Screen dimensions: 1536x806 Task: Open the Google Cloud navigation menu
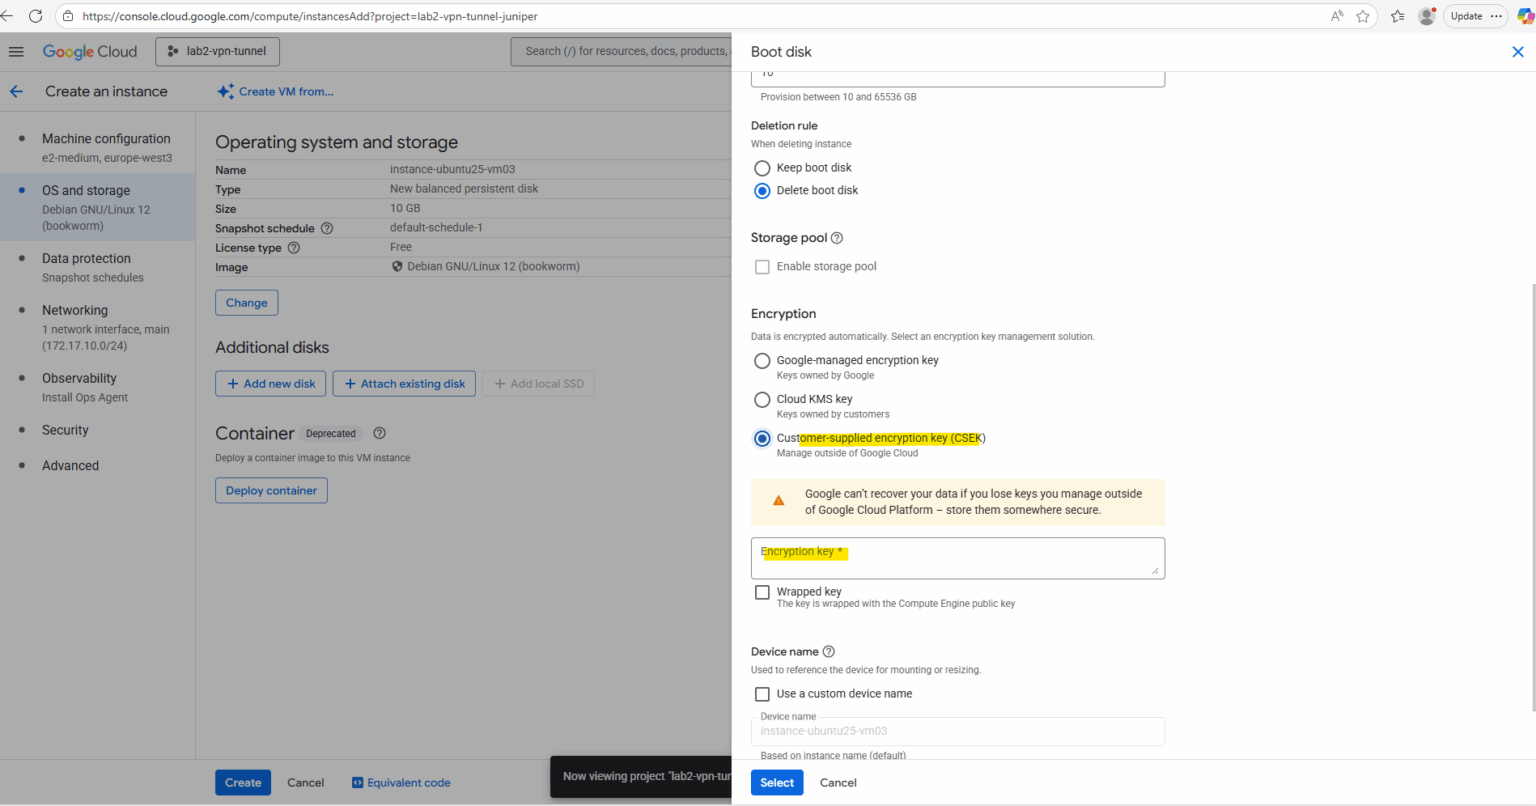coord(16,51)
